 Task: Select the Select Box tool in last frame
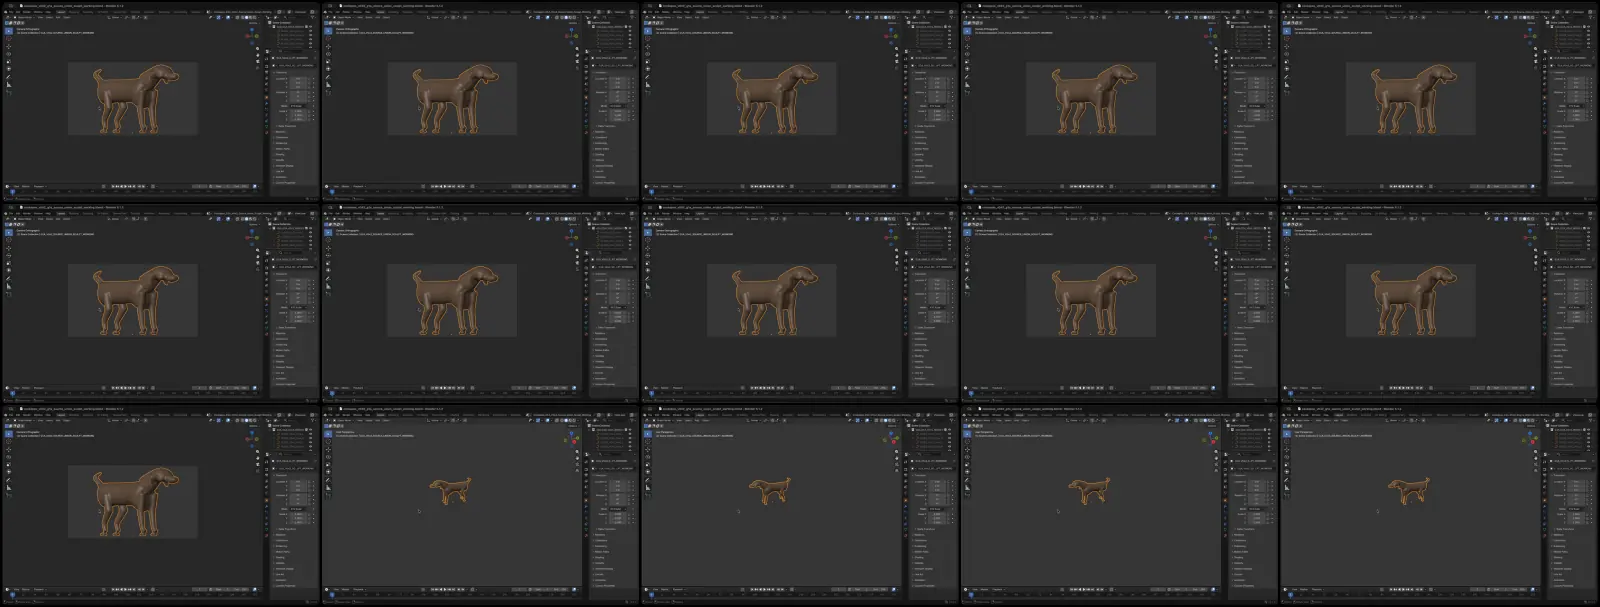1287,434
